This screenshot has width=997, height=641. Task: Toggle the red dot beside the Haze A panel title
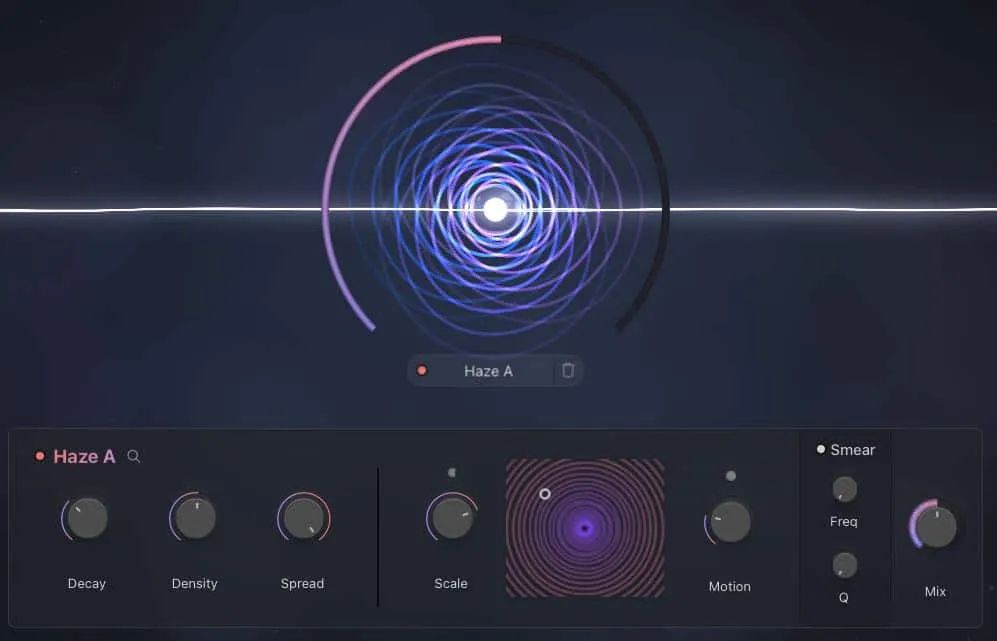(x=39, y=456)
